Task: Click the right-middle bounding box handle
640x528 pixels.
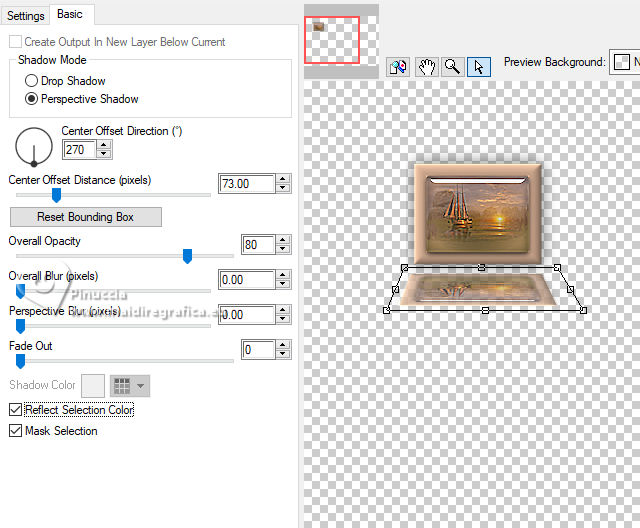Action: click(x=571, y=289)
